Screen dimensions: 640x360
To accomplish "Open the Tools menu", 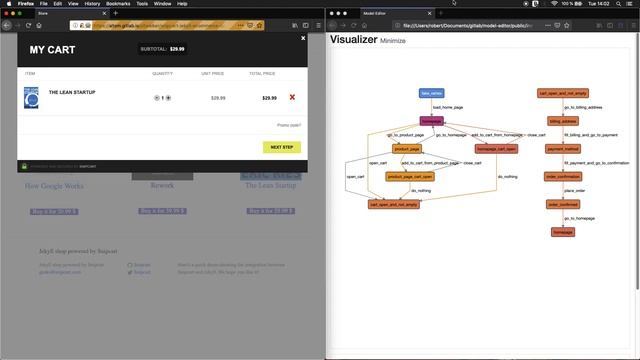I will click(x=142, y=3).
